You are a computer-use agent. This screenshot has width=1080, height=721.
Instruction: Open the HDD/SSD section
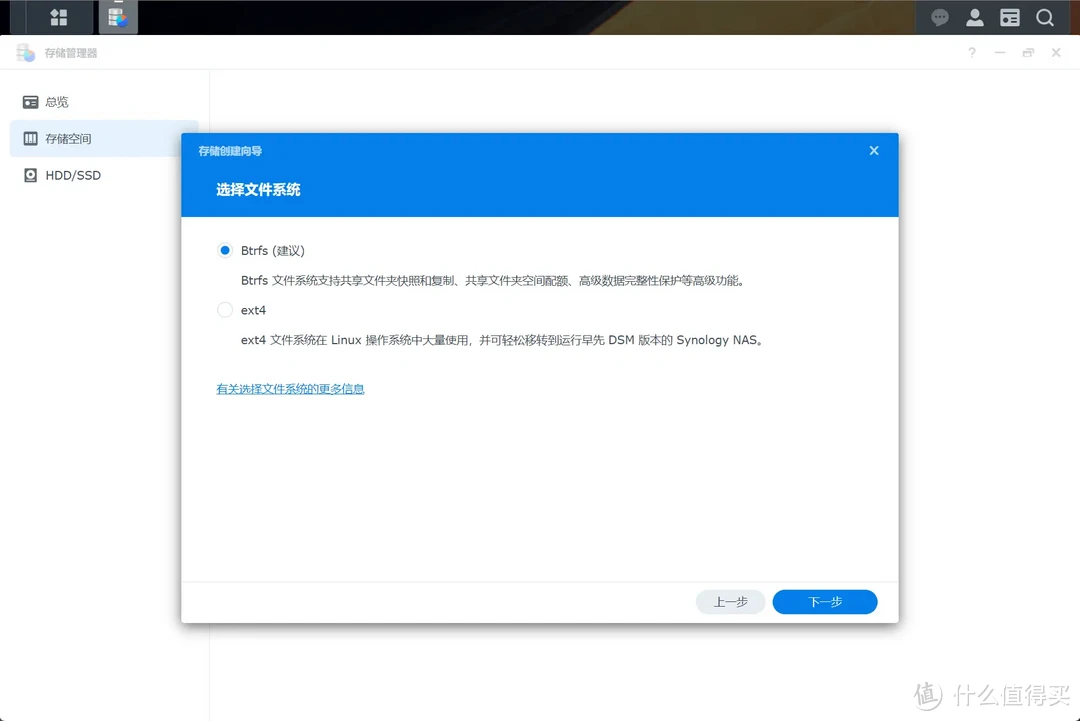click(x=66, y=175)
